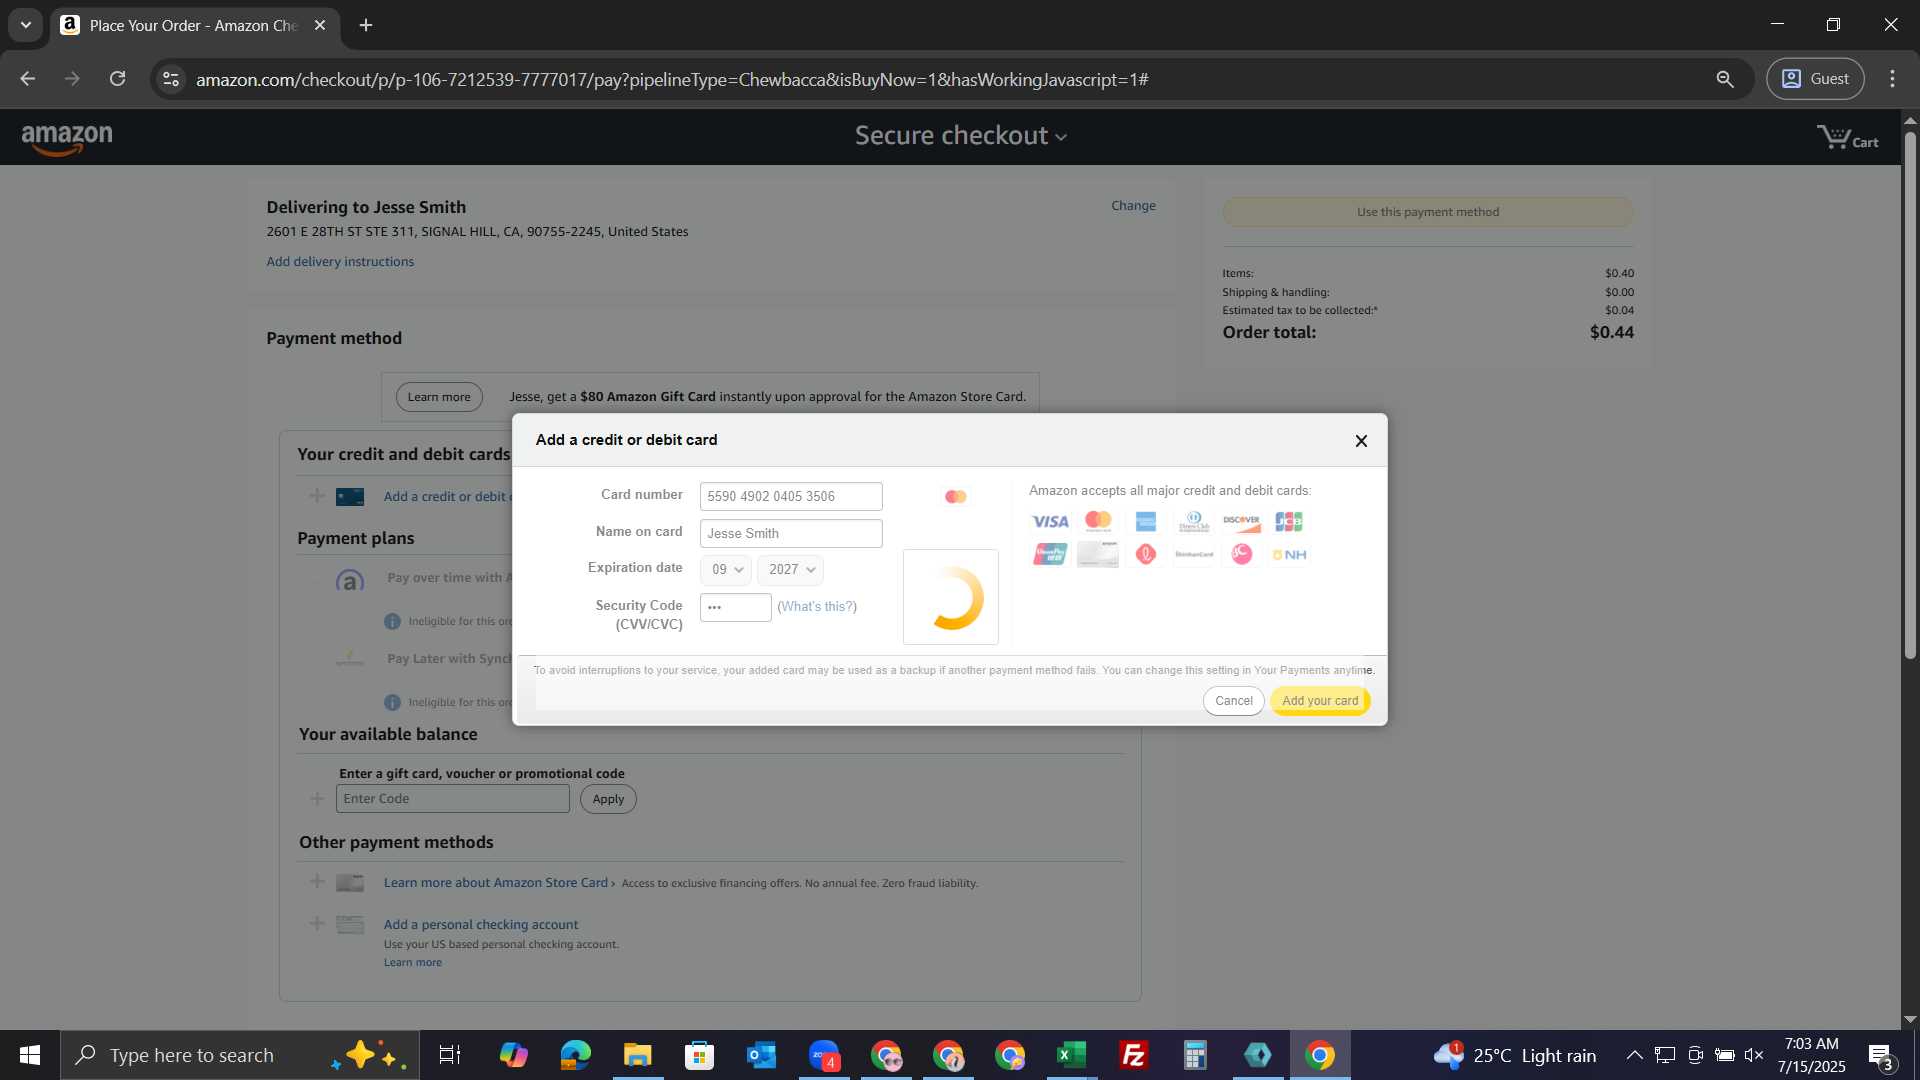Click the Cancel button in card dialog
This screenshot has height=1080, width=1920.
1233,700
